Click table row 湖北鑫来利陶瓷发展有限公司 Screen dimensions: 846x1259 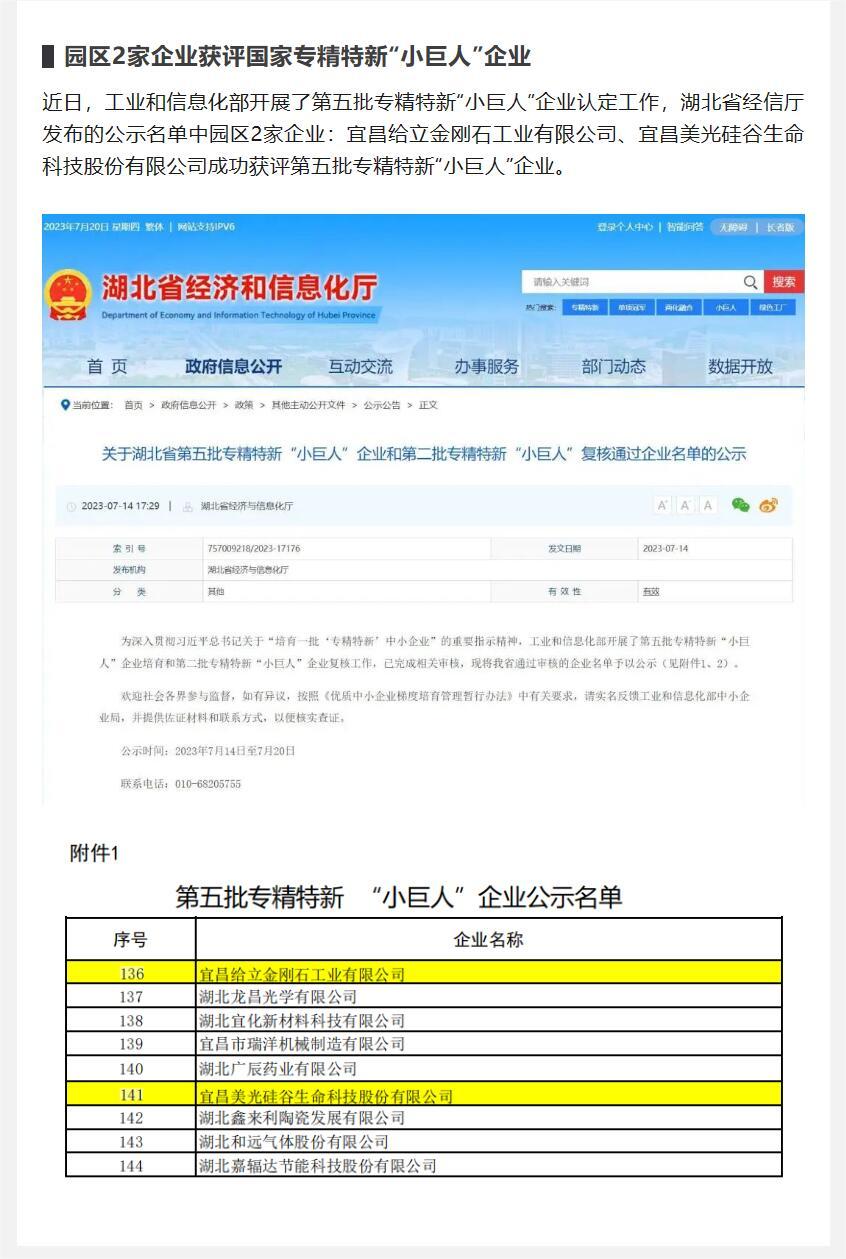(423, 1118)
